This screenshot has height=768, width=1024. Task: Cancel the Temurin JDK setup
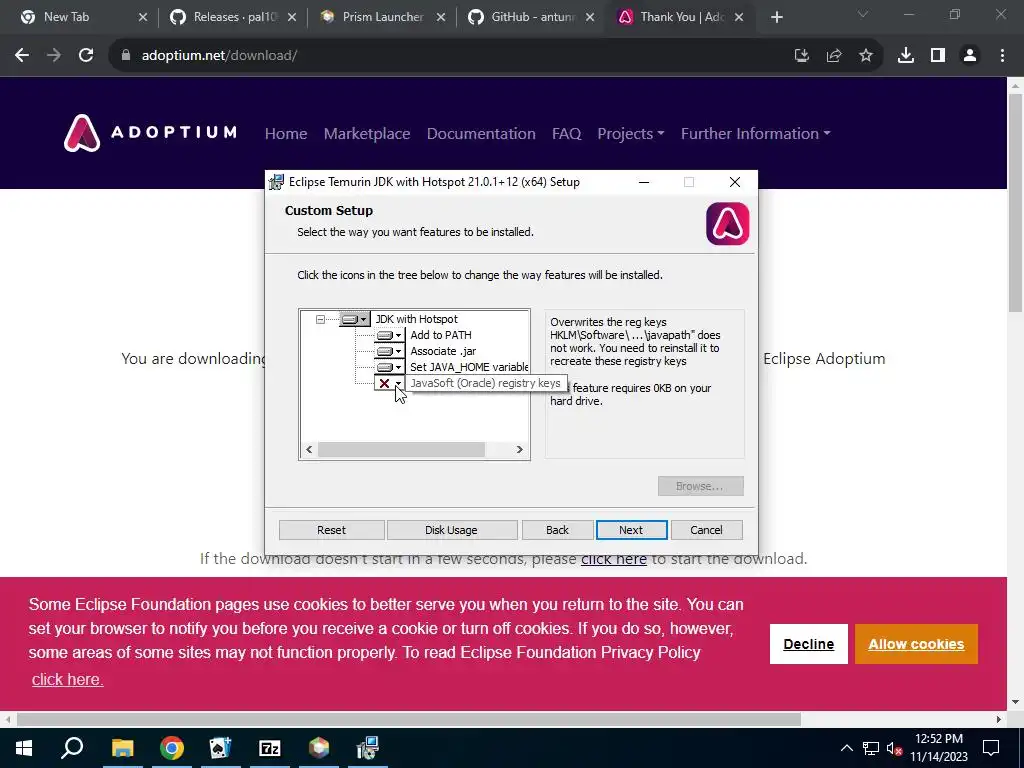706,530
